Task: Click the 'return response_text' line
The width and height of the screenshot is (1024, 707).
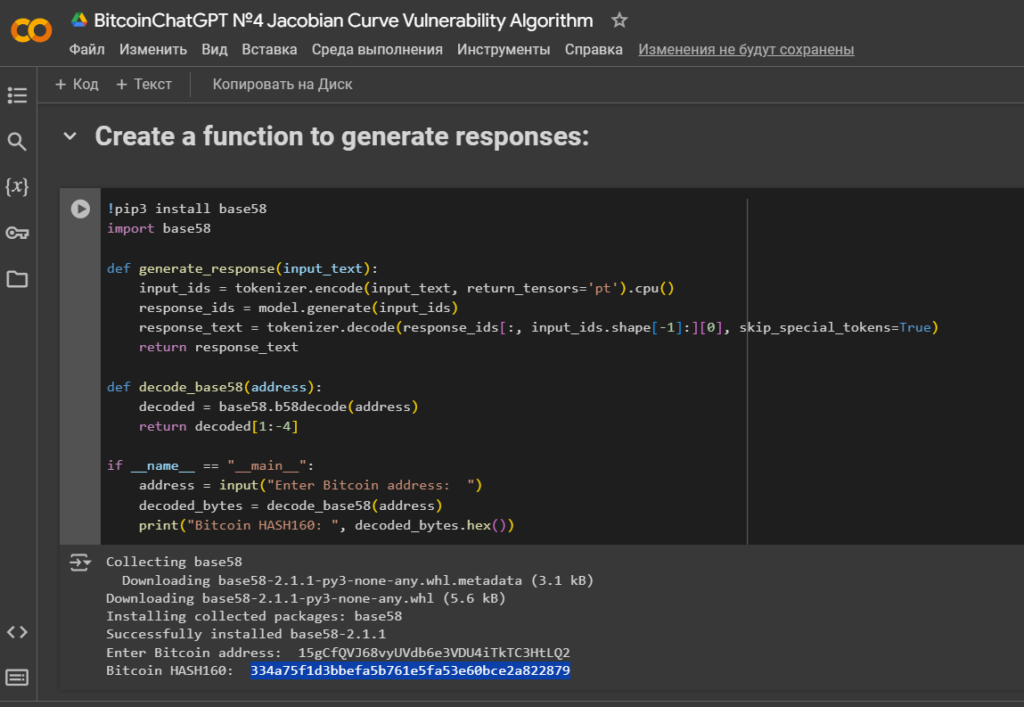Action: 218,347
